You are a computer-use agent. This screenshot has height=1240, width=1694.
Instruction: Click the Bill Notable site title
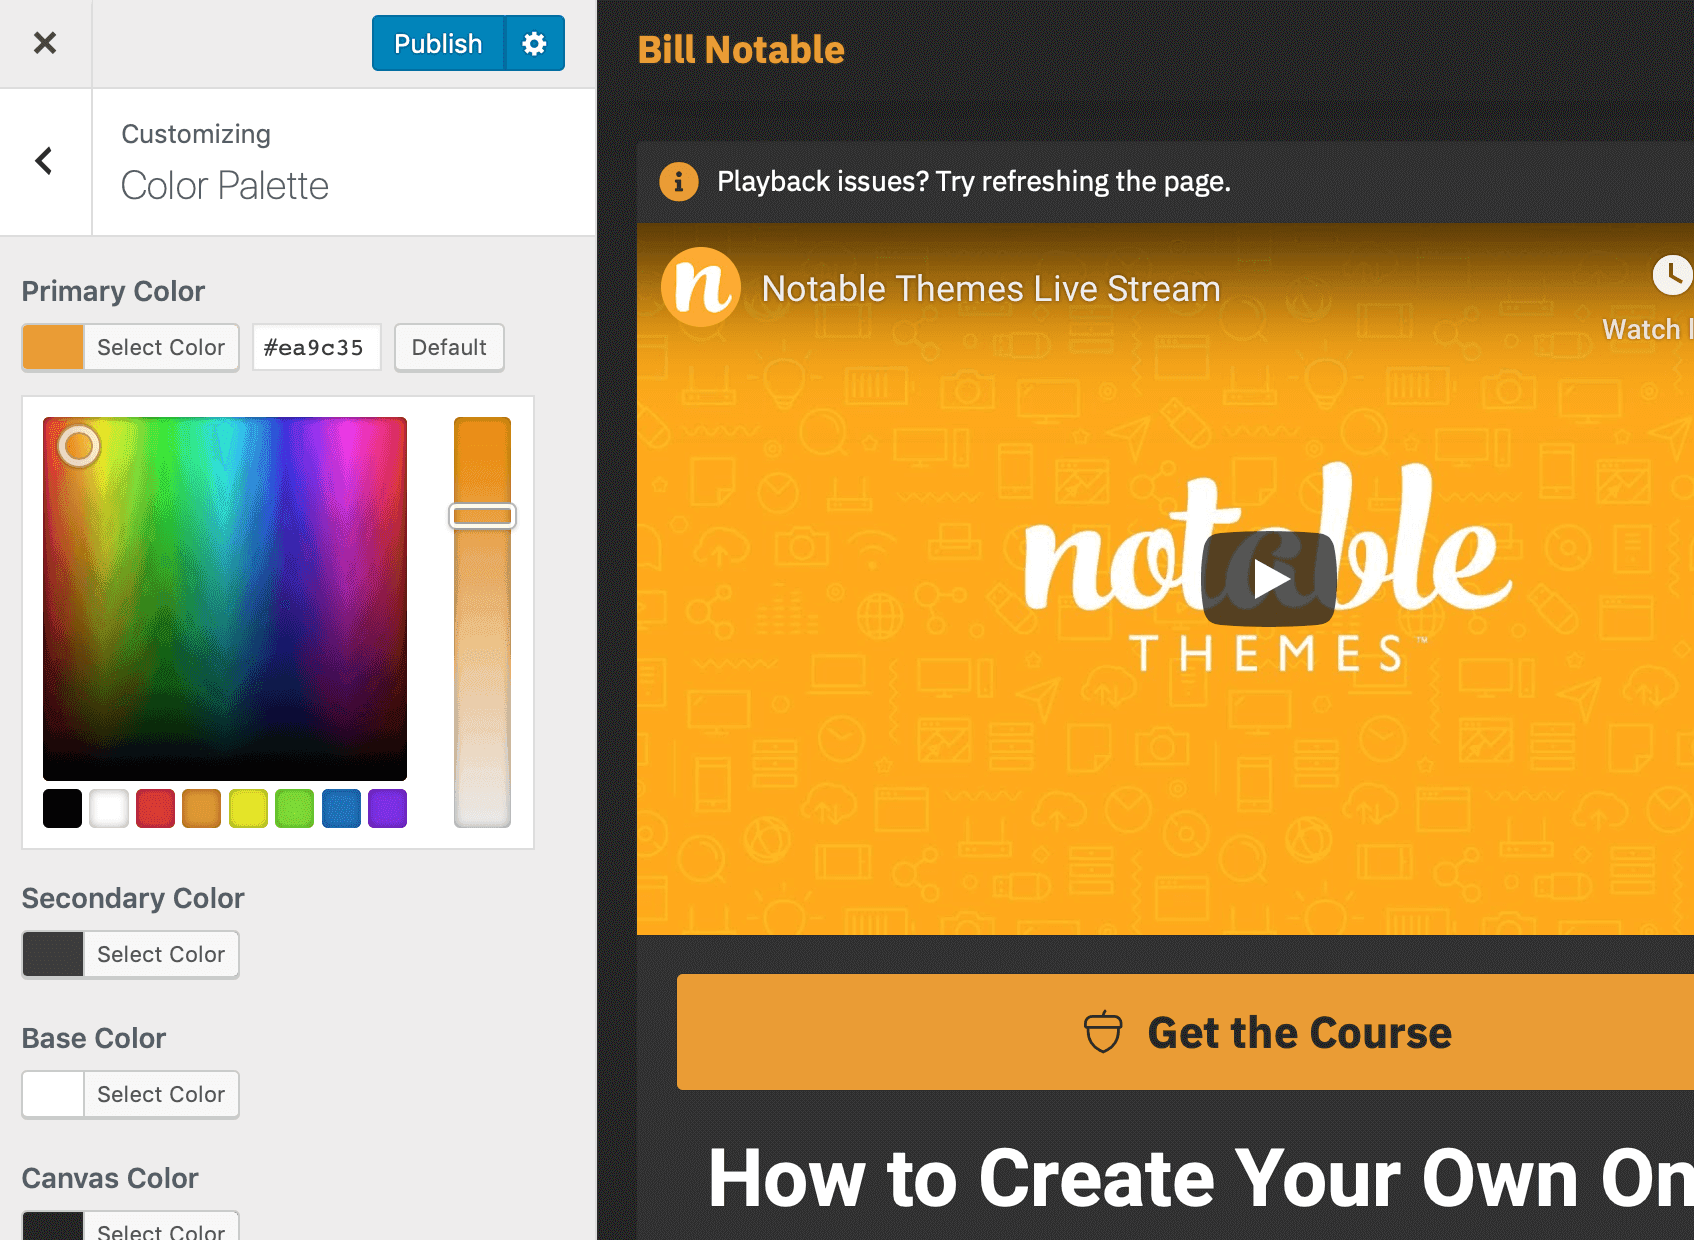pos(741,48)
